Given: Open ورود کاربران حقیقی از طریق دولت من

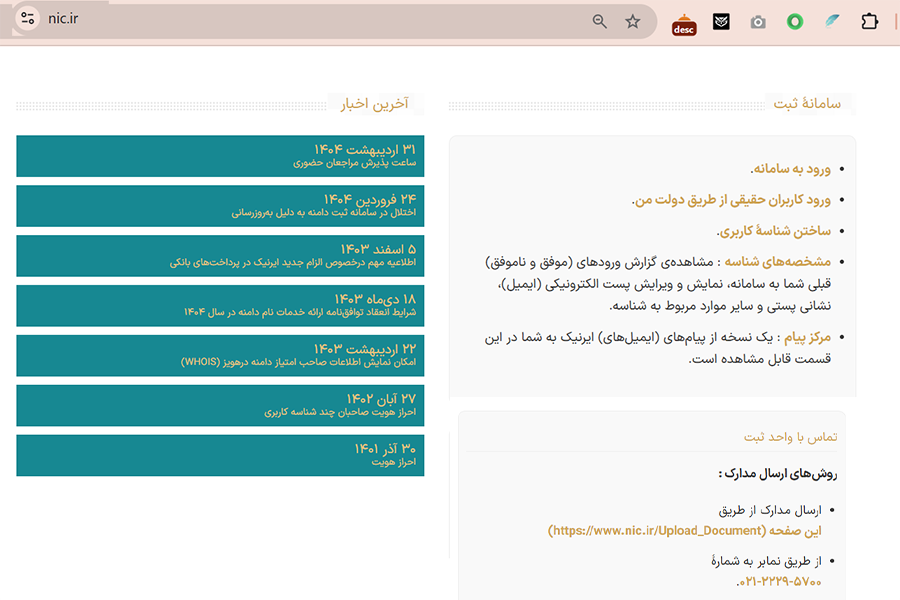Looking at the screenshot, I should (731, 200).
